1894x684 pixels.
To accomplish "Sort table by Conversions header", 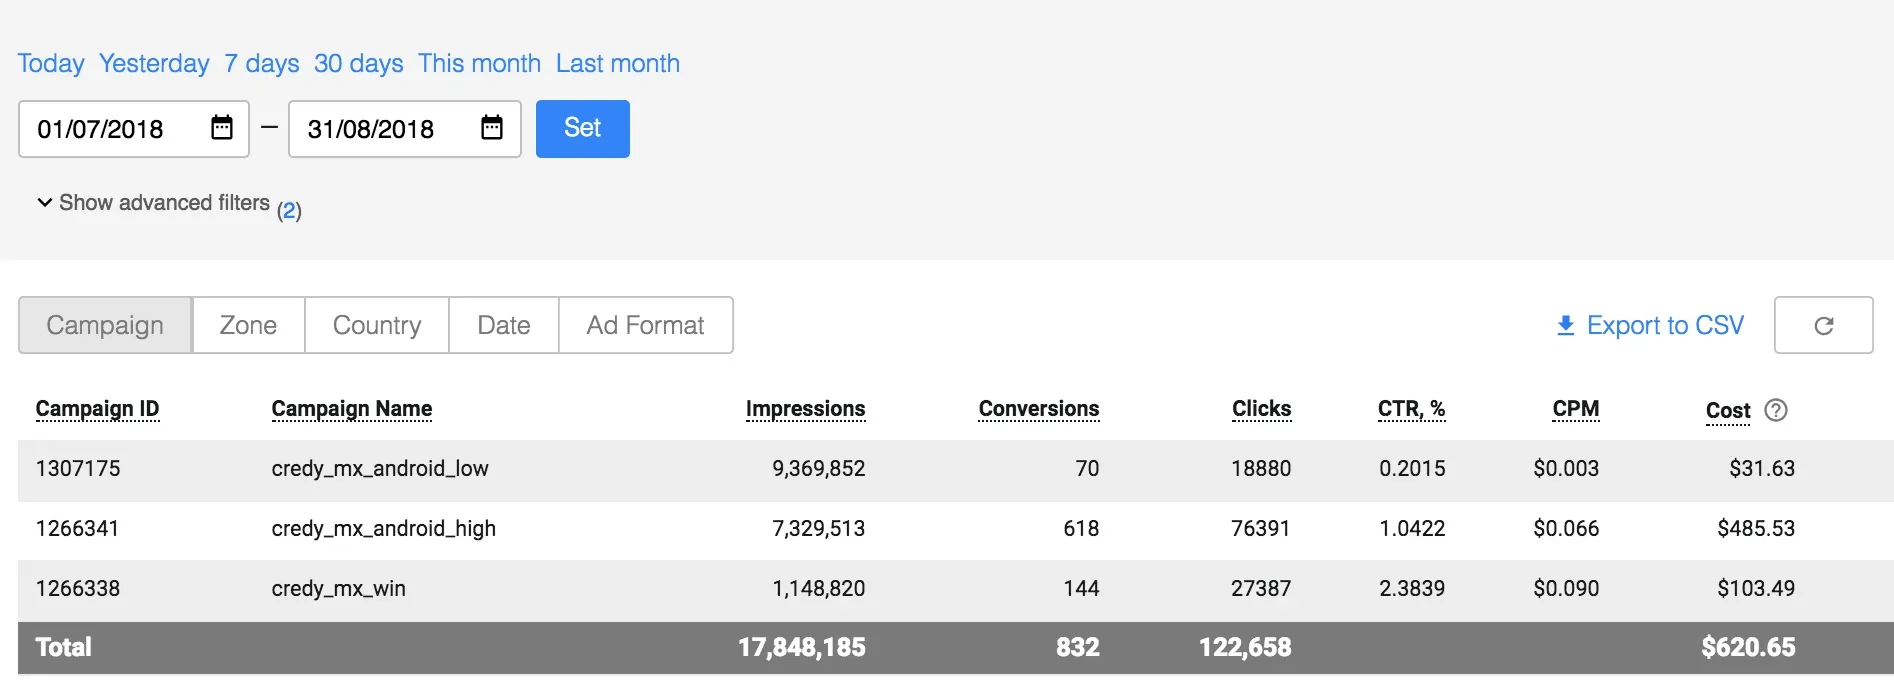I will 1038,409.
